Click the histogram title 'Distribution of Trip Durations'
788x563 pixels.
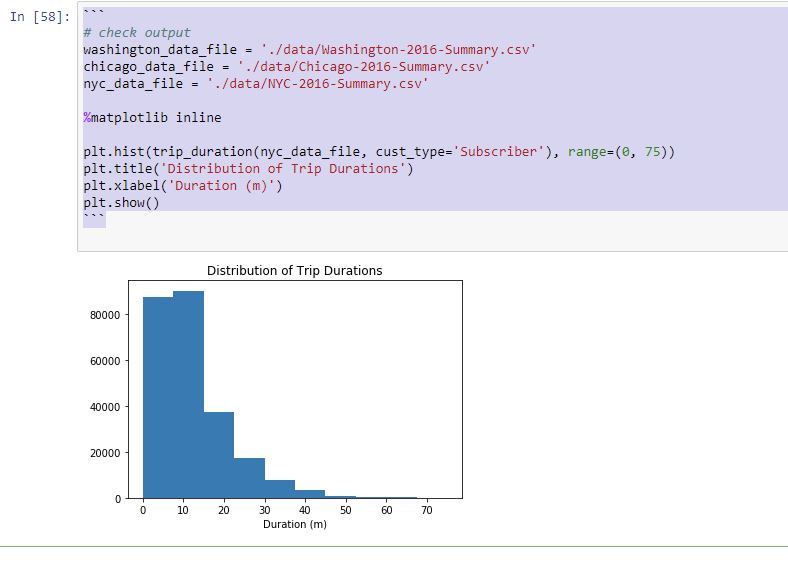[x=294, y=271]
